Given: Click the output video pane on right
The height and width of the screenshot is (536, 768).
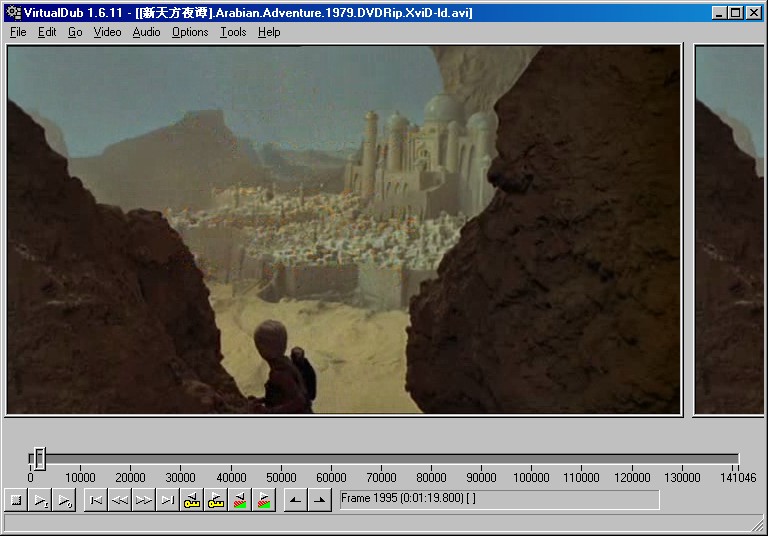Looking at the screenshot, I should [x=730, y=230].
